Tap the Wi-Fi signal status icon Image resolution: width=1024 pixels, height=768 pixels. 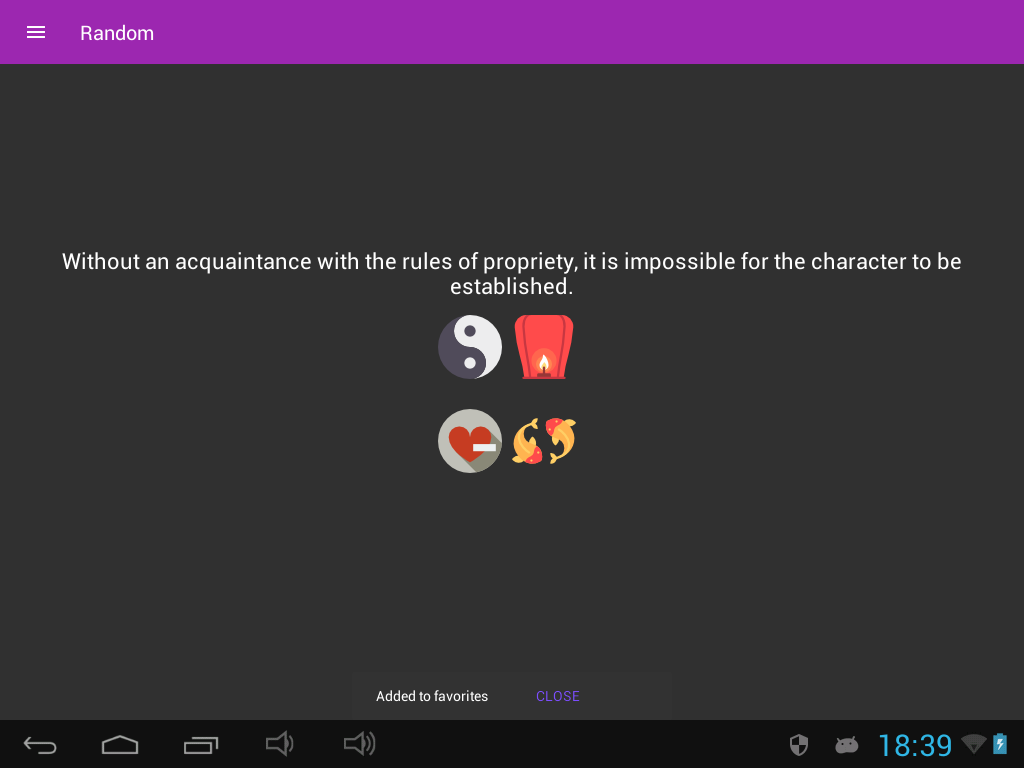pyautogui.click(x=974, y=744)
